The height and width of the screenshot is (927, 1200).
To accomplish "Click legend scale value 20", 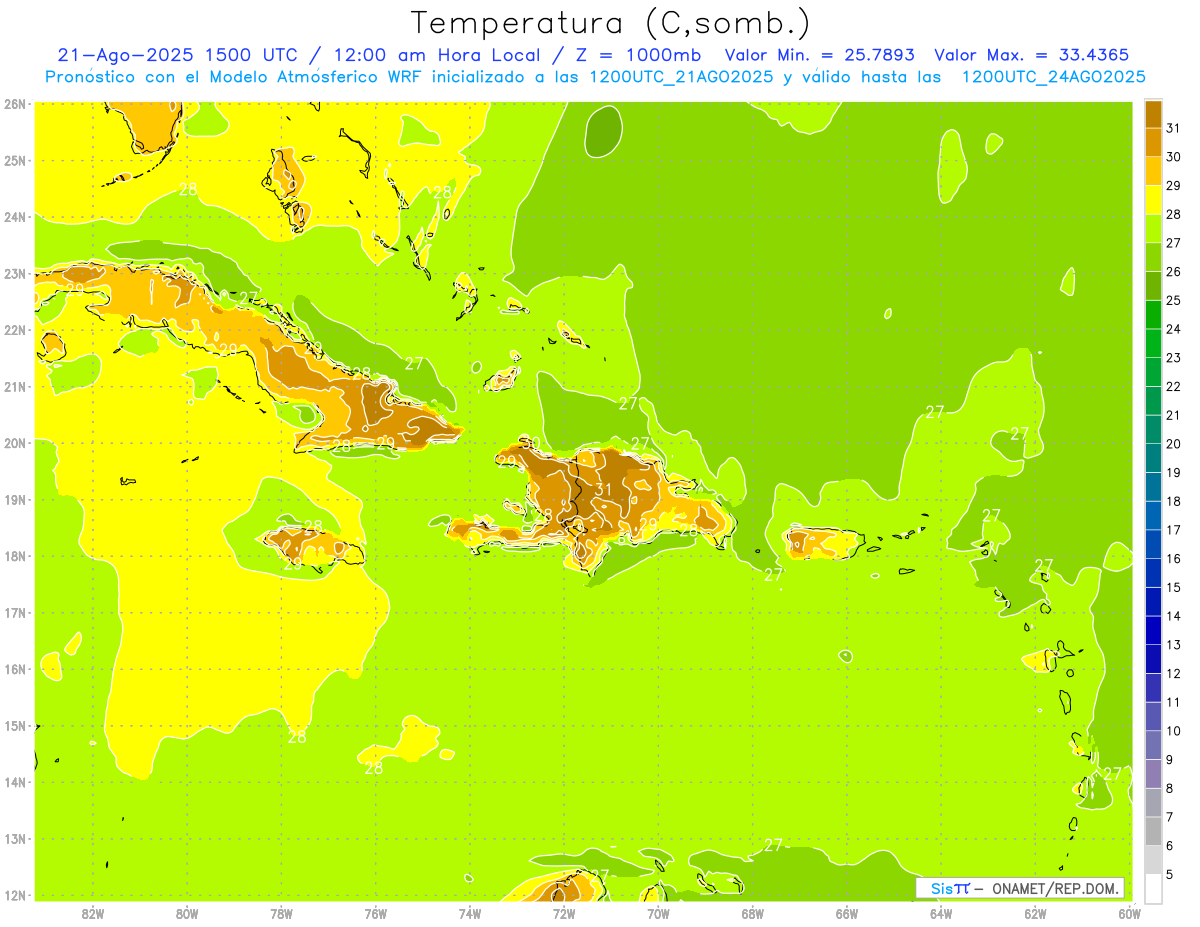I will 1173,444.
